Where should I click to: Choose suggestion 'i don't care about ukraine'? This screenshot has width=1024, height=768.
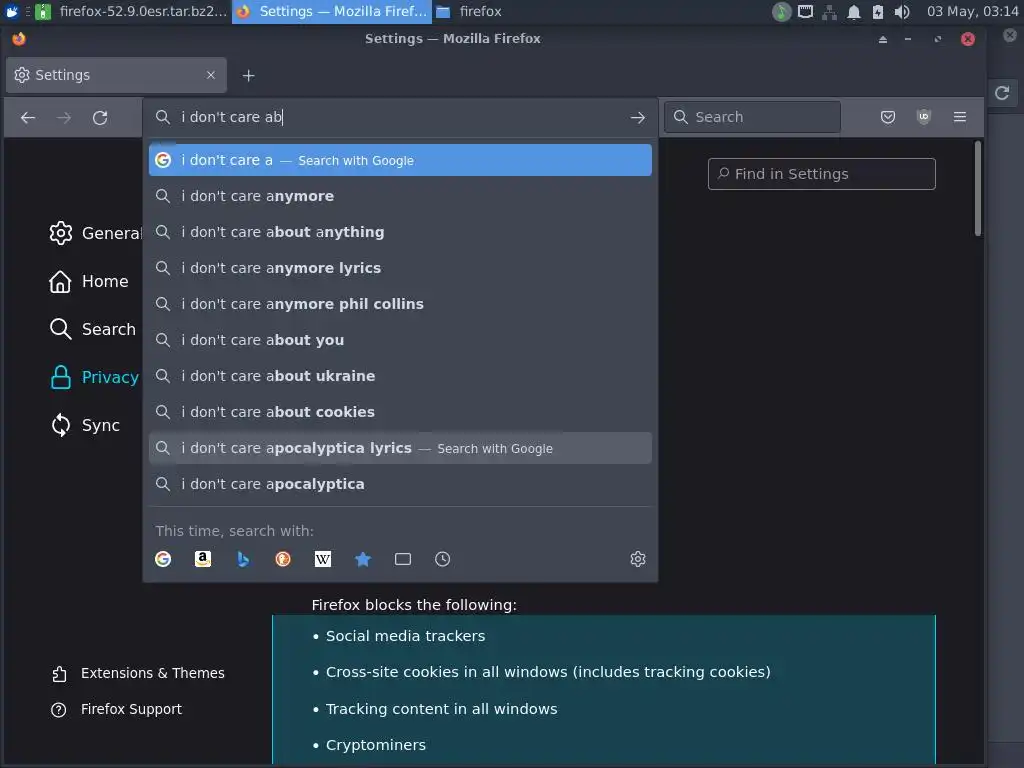click(x=400, y=376)
